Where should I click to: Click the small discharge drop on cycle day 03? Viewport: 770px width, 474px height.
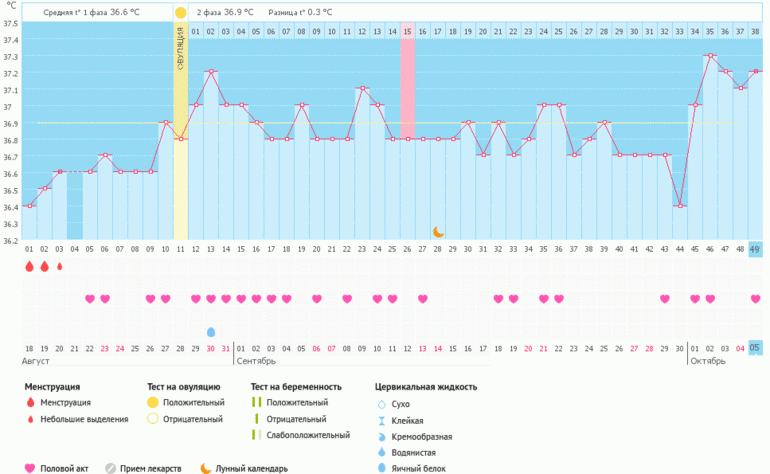pyautogui.click(x=60, y=267)
